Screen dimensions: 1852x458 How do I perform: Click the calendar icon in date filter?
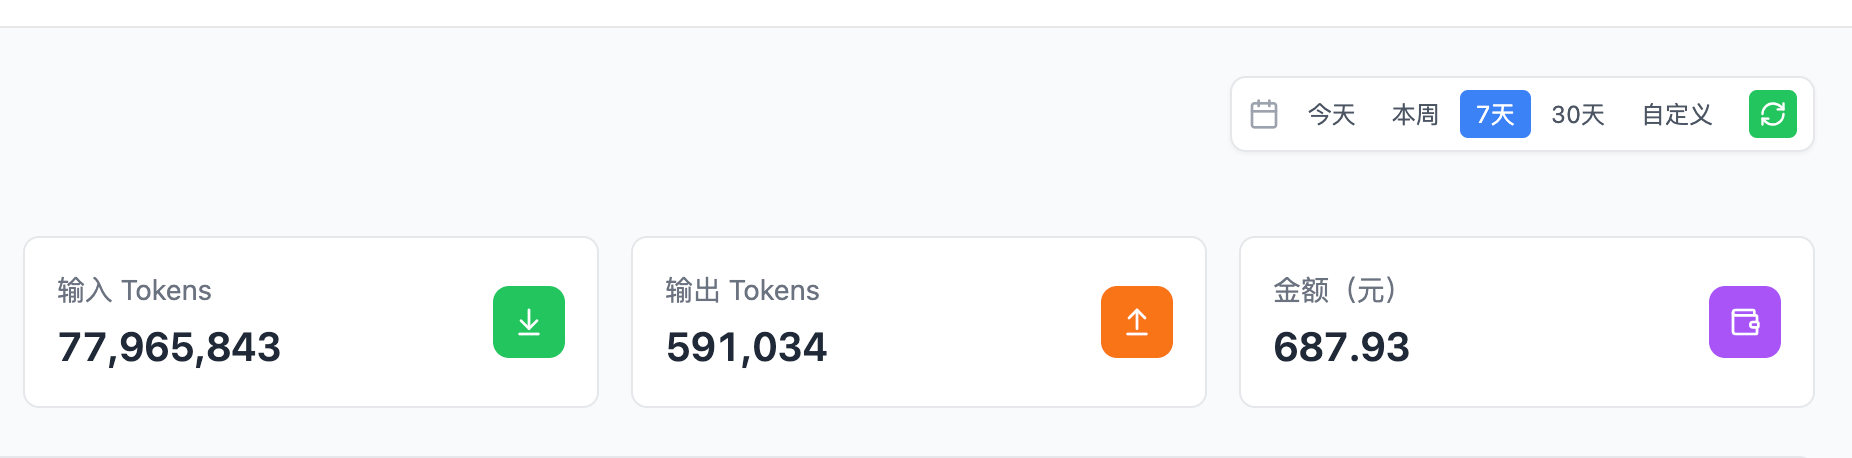click(x=1264, y=114)
